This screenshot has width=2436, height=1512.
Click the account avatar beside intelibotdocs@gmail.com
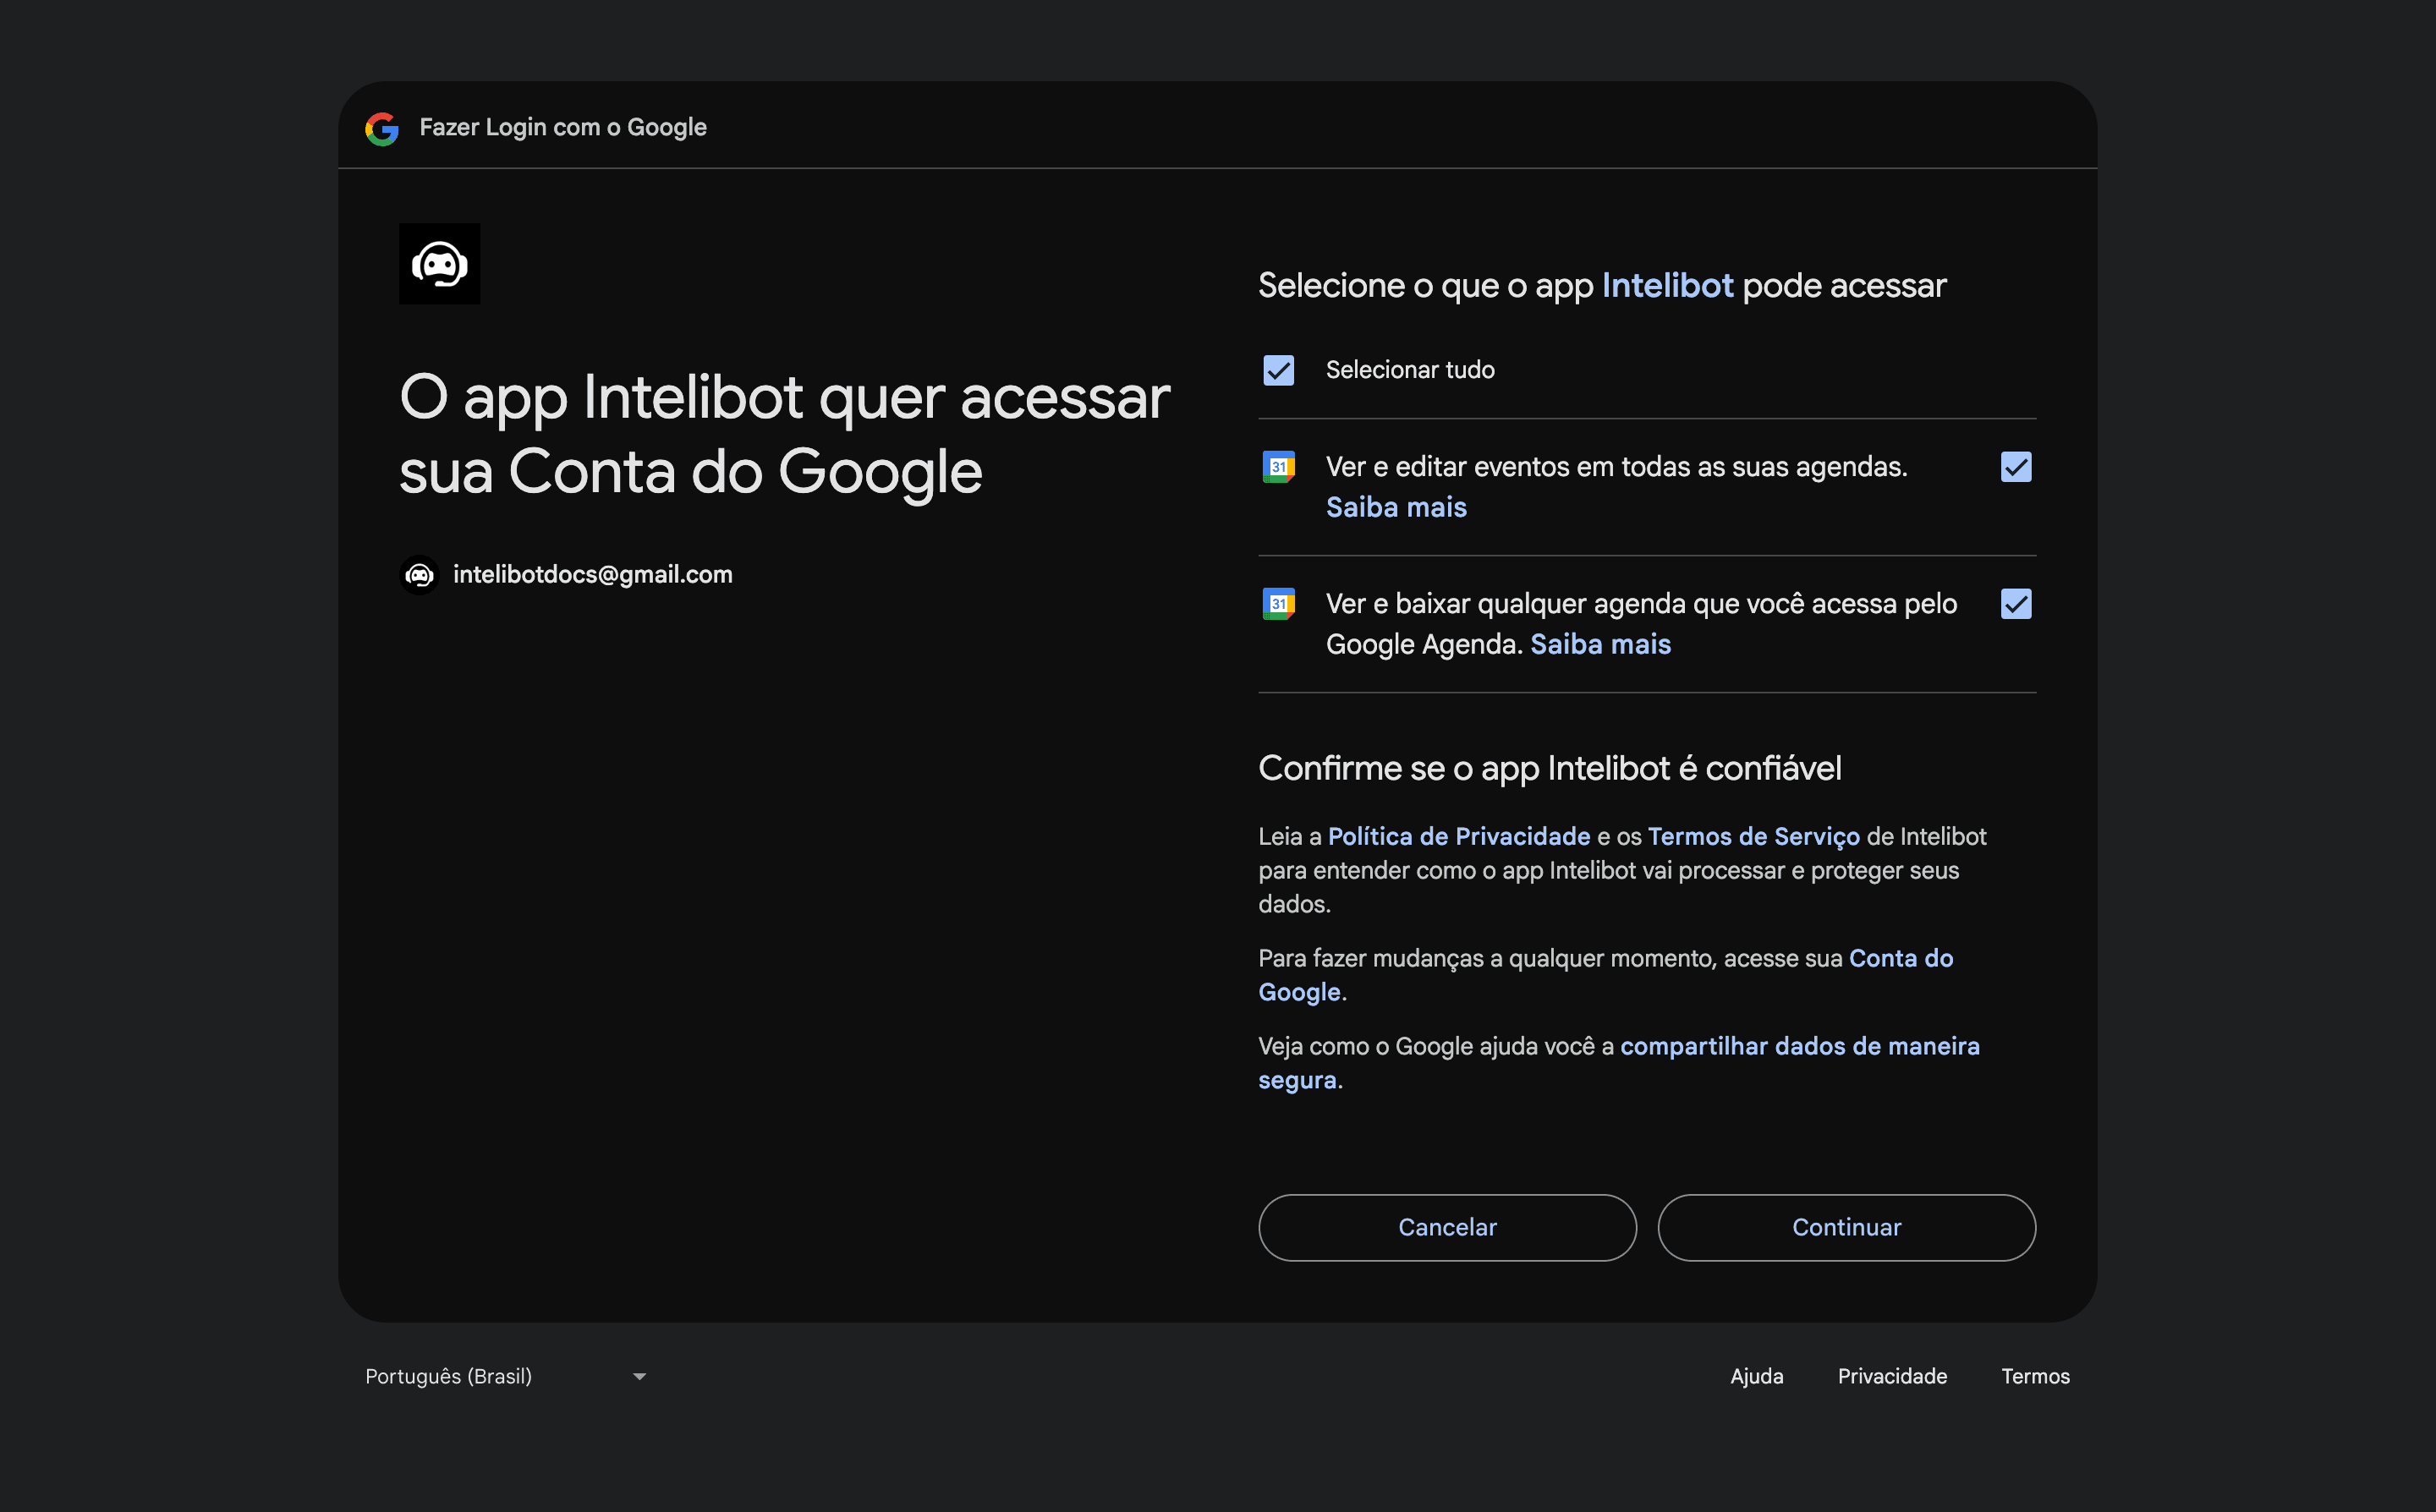420,575
